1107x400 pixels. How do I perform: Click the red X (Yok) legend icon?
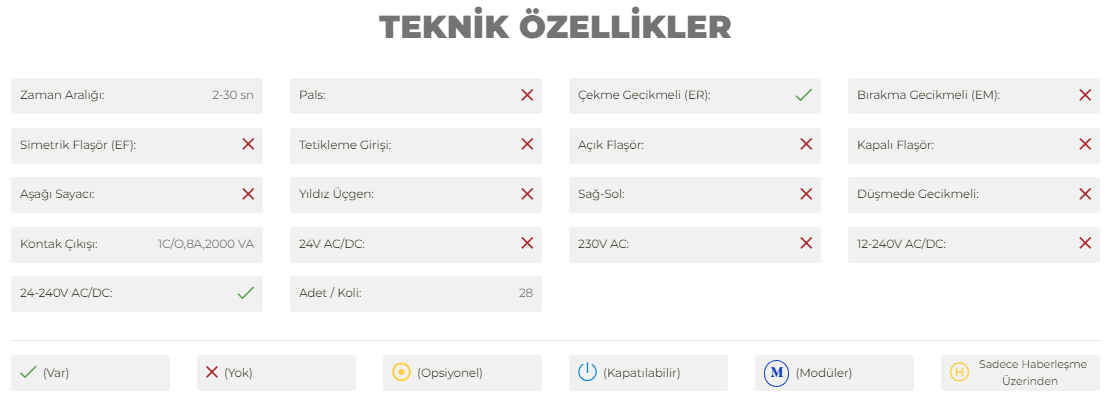pos(212,372)
